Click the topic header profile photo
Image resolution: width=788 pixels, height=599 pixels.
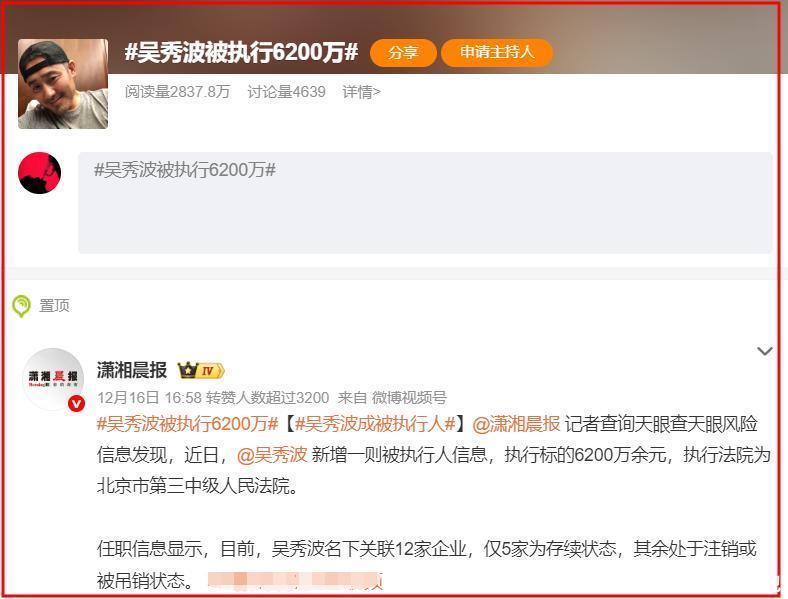[x=63, y=84]
